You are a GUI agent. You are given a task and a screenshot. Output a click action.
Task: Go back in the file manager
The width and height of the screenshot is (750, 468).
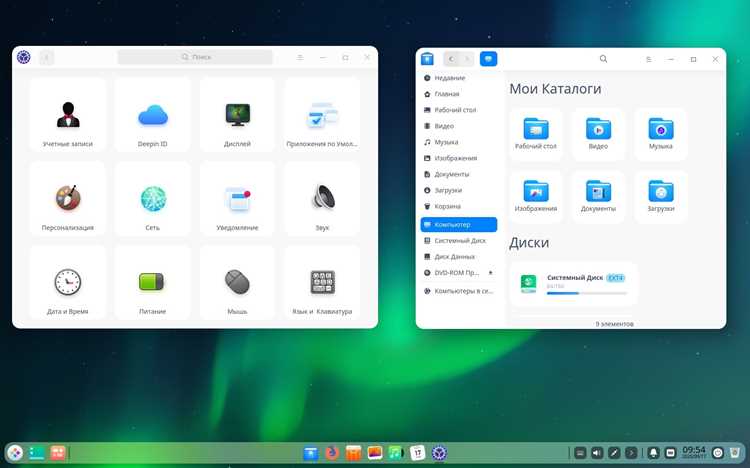pyautogui.click(x=451, y=59)
